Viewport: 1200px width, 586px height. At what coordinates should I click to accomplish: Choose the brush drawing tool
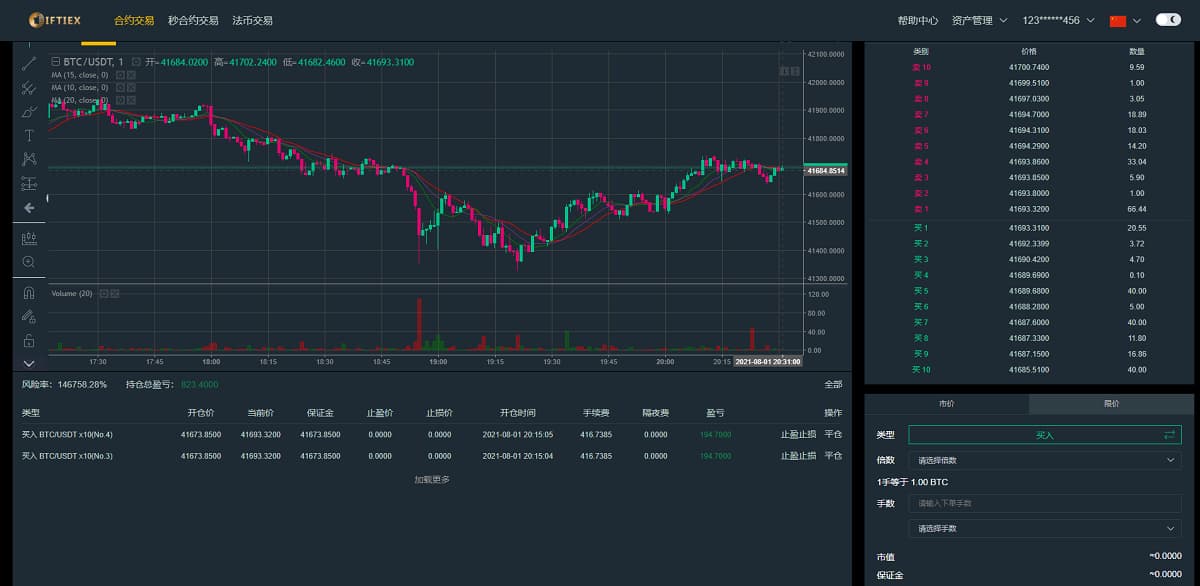pos(29,111)
